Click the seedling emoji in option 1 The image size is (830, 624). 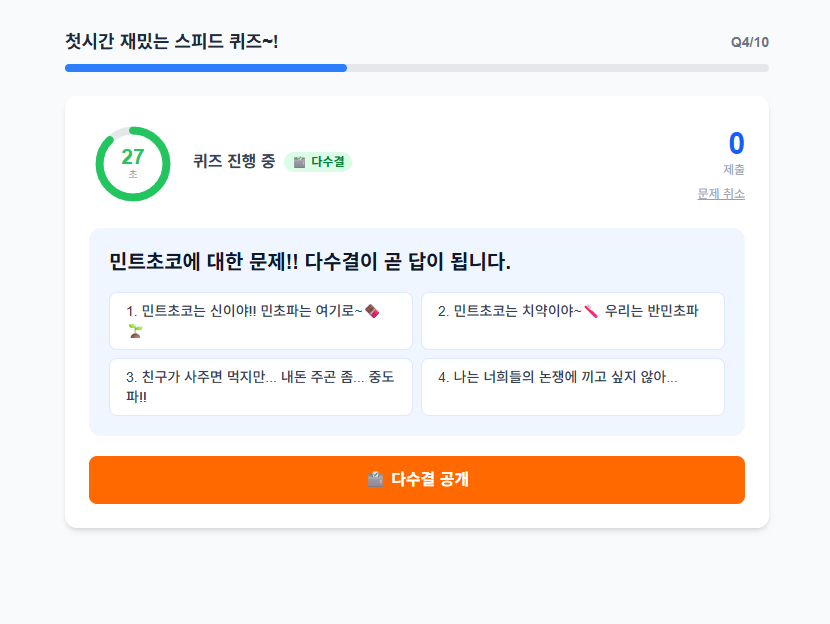136,331
